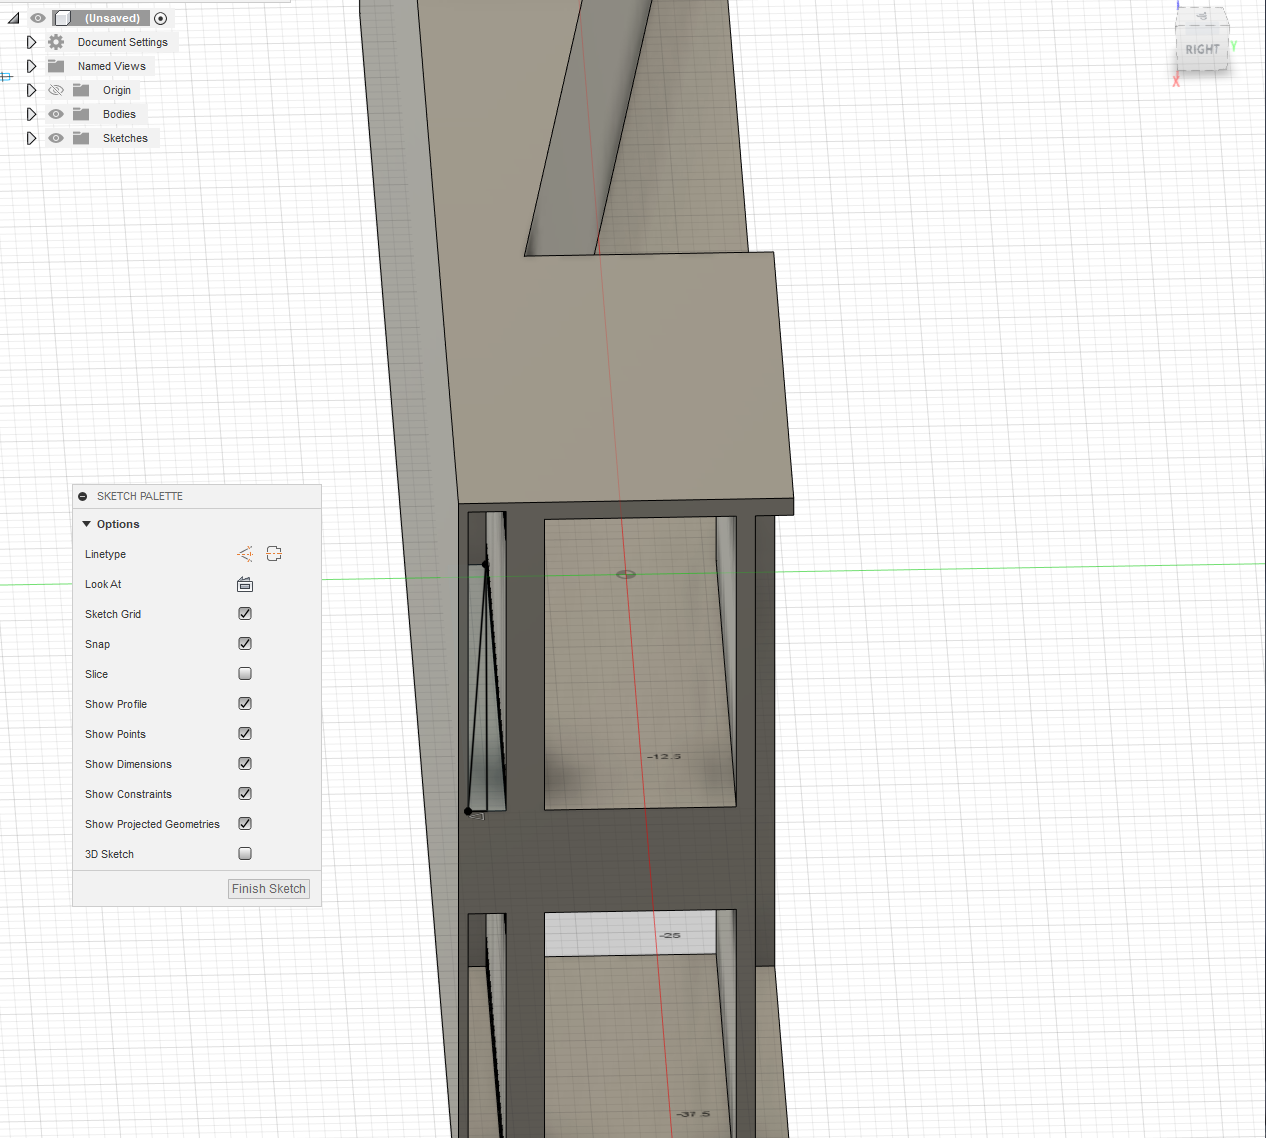This screenshot has height=1138, width=1266.
Task: Toggle visibility eye of the (Unsaved) root component
Action: [38, 18]
